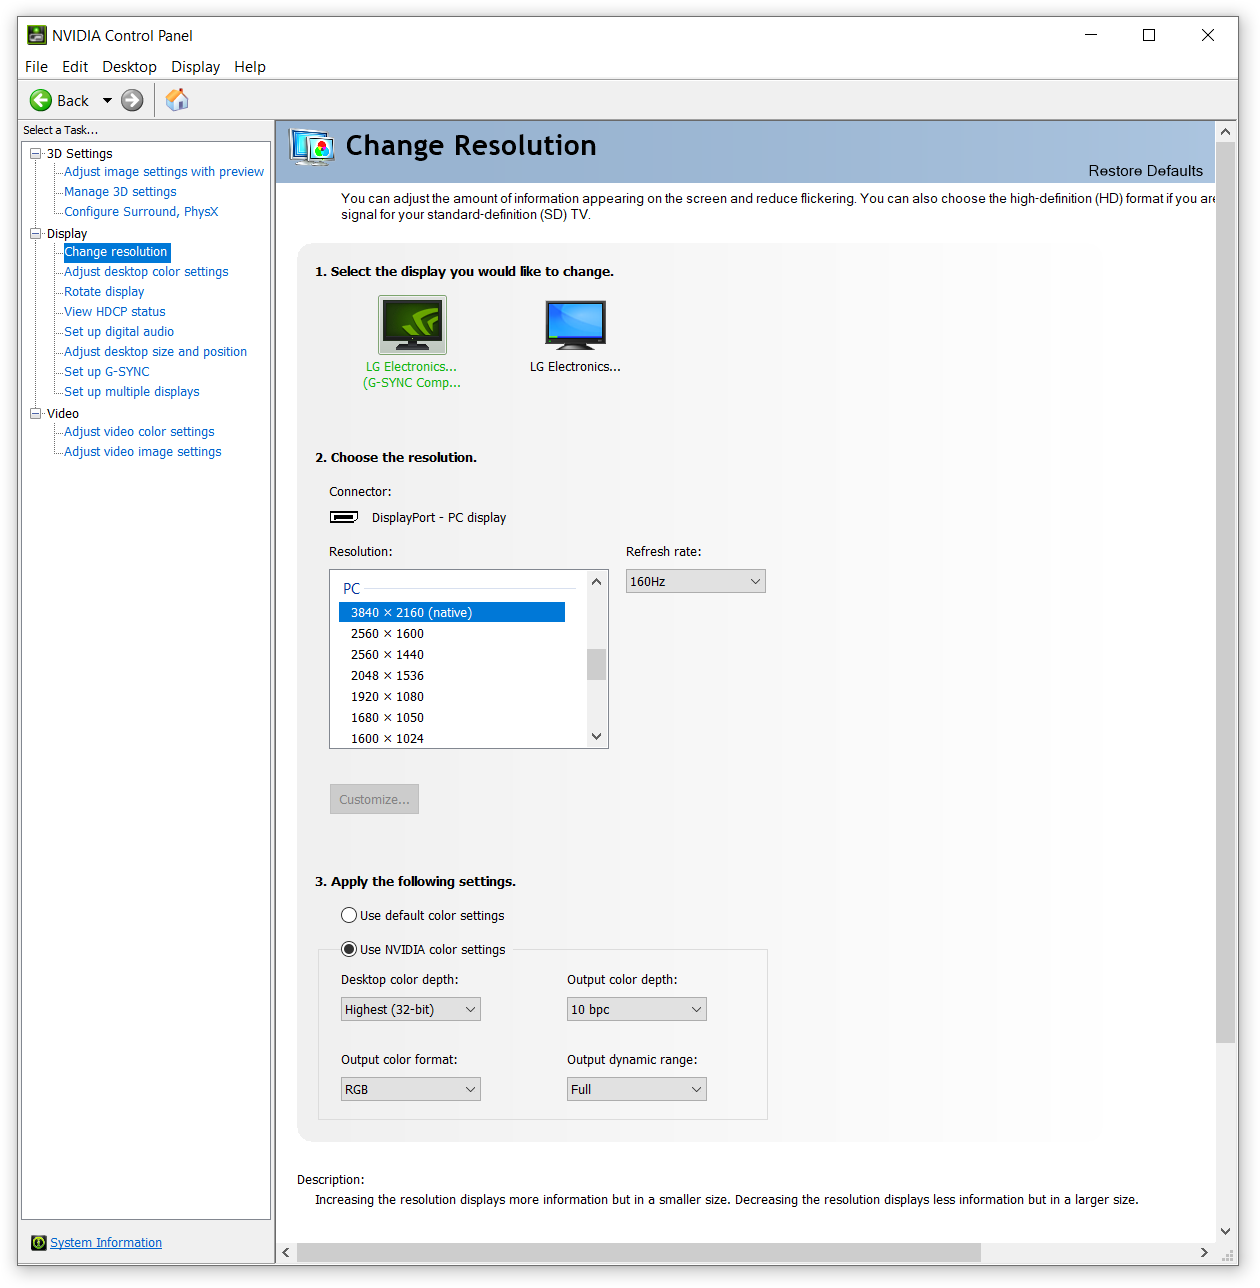Open View HDCP status

115,312
